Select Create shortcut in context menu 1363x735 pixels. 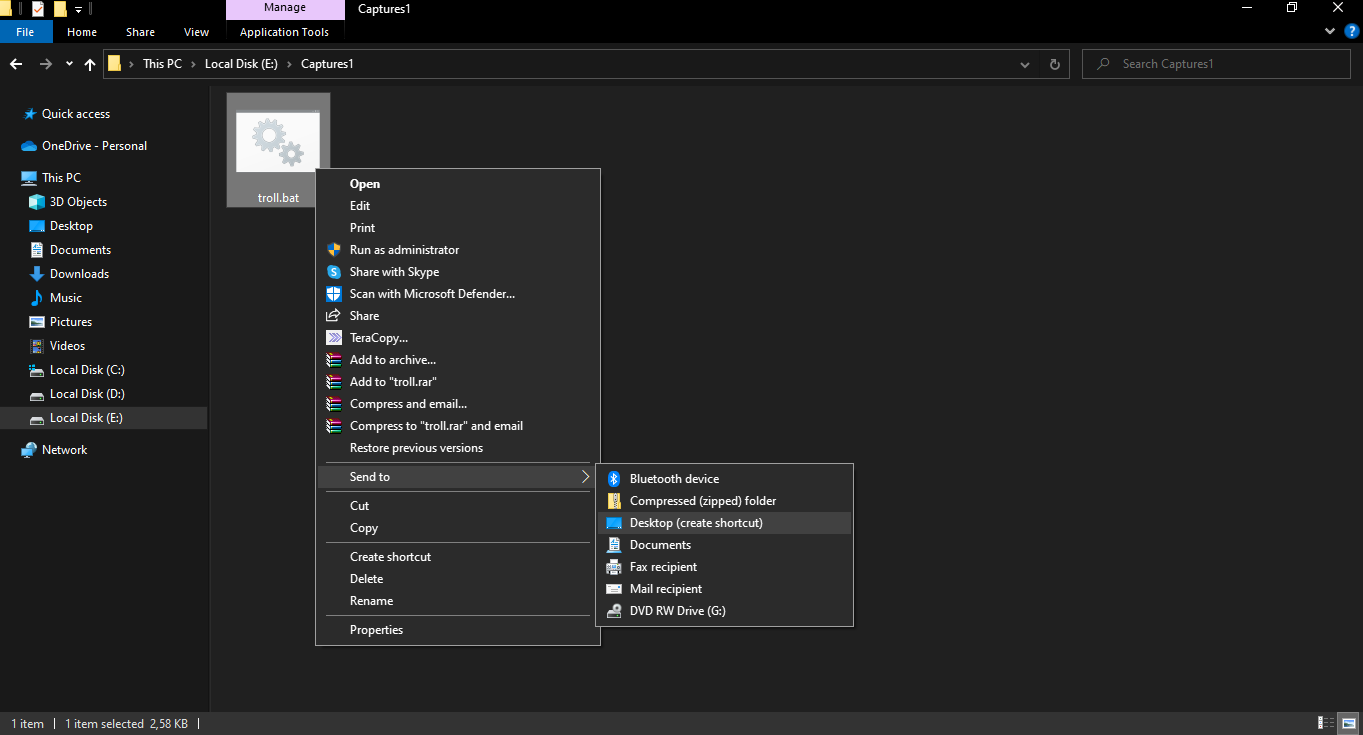click(x=458, y=557)
